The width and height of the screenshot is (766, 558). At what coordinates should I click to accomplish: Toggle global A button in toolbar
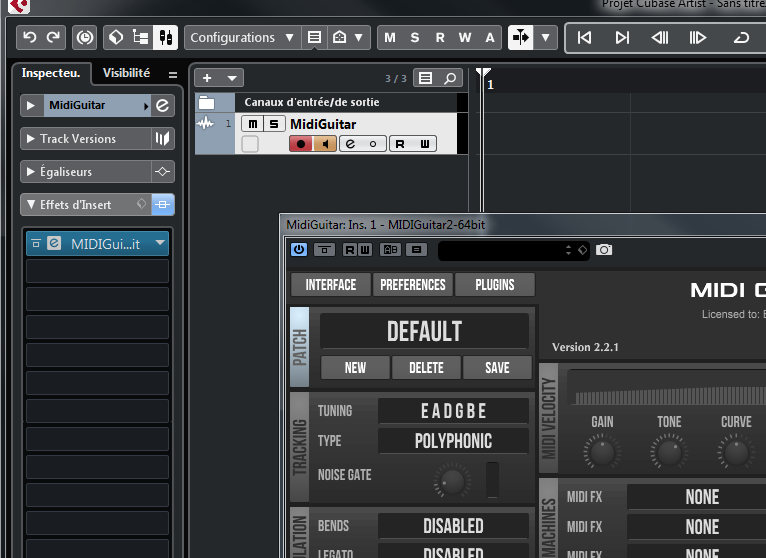point(489,38)
